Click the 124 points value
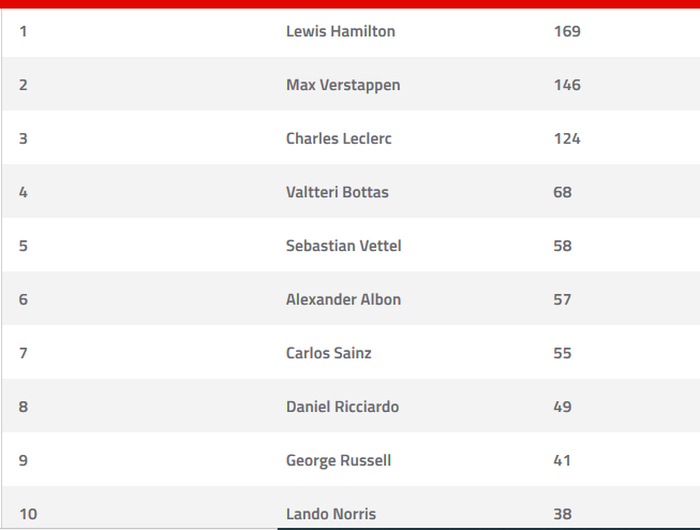Screen dimensions: 700x530 coord(567,138)
